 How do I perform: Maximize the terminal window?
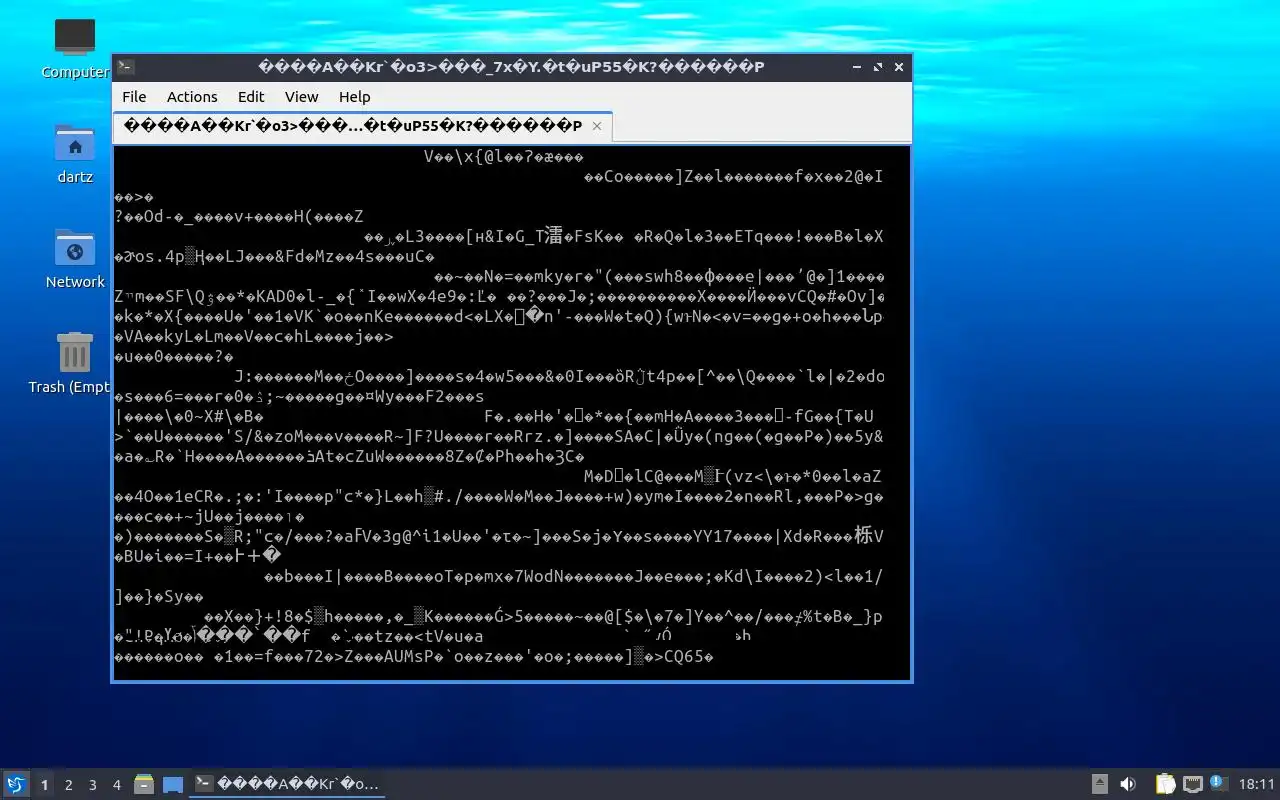[x=878, y=67]
